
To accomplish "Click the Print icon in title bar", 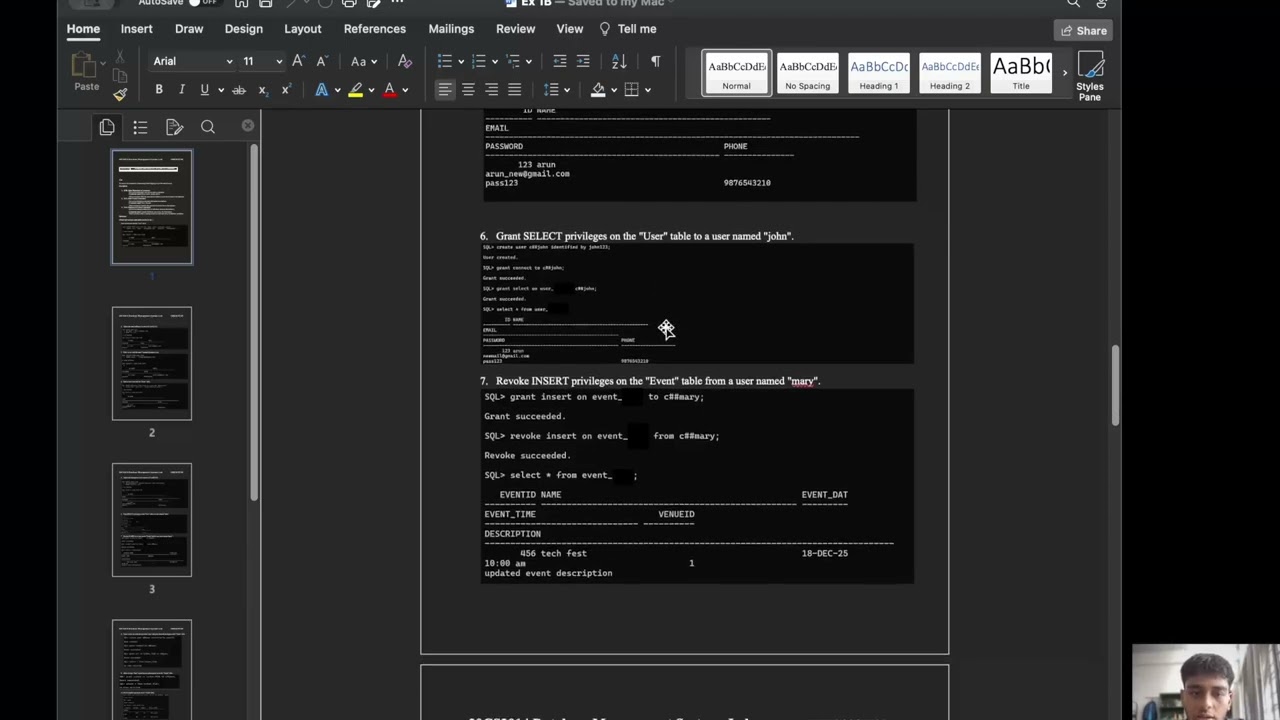I will (348, 3).
